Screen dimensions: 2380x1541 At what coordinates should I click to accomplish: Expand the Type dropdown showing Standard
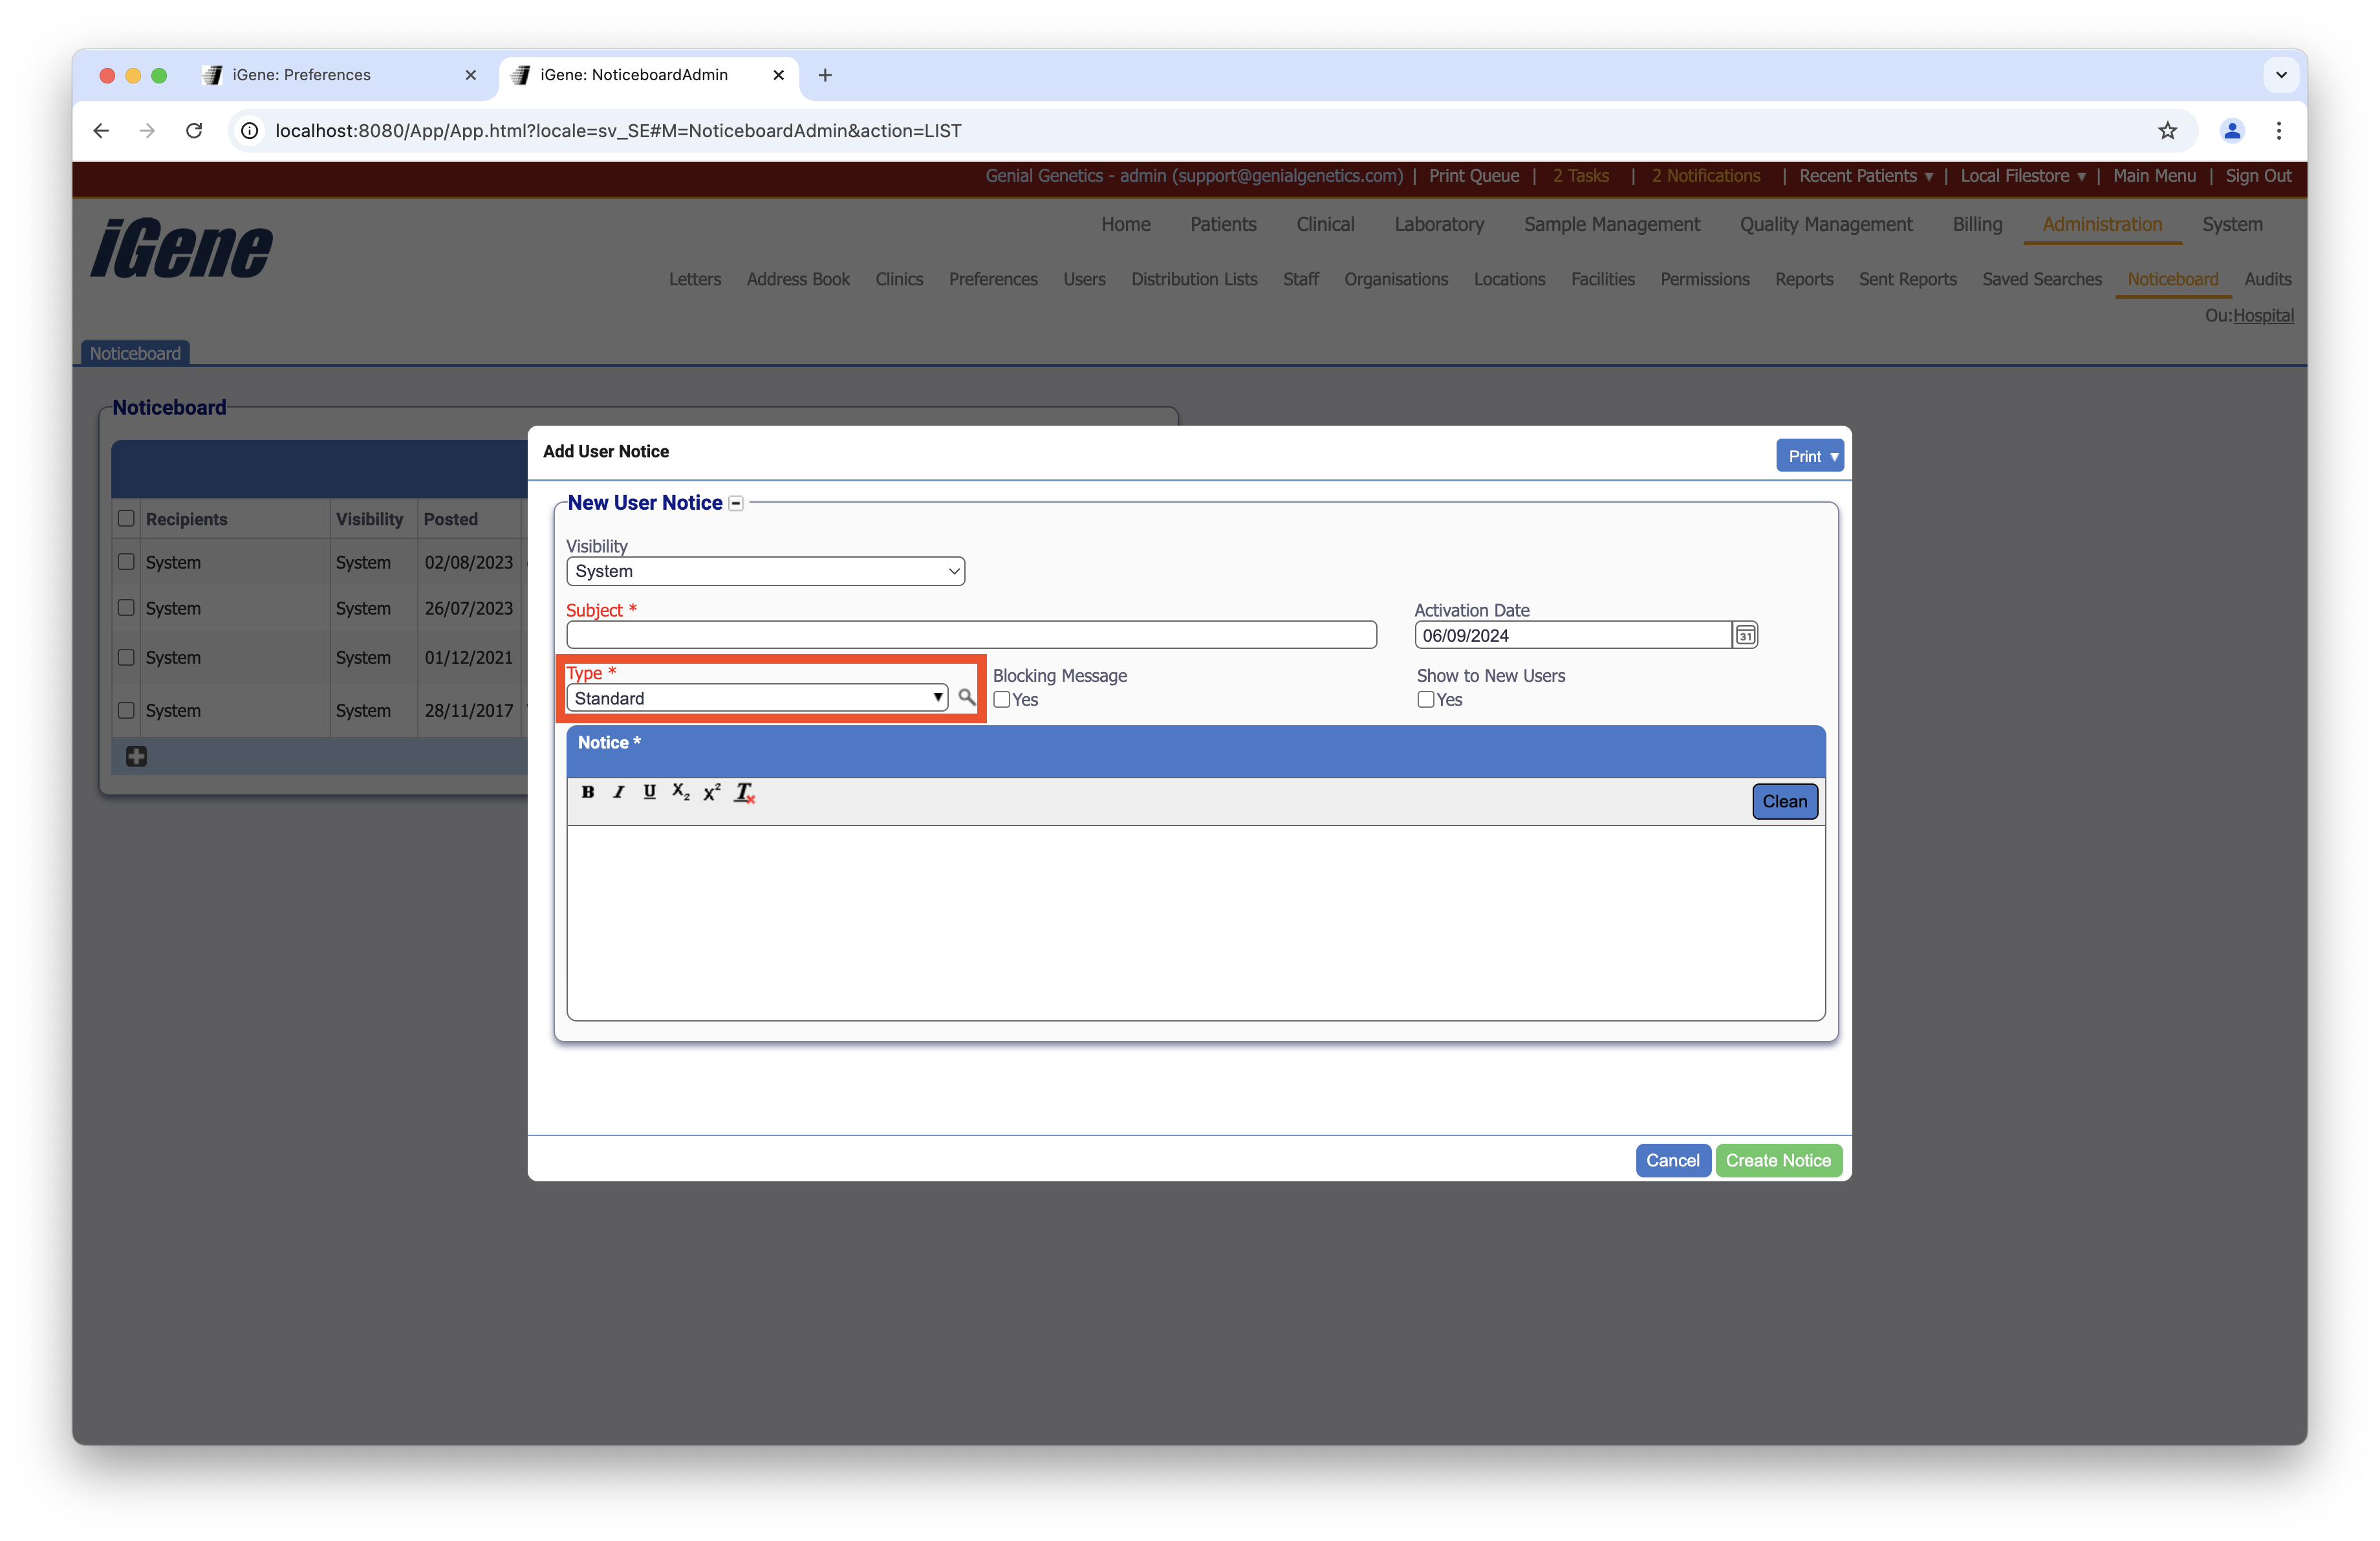(x=757, y=698)
